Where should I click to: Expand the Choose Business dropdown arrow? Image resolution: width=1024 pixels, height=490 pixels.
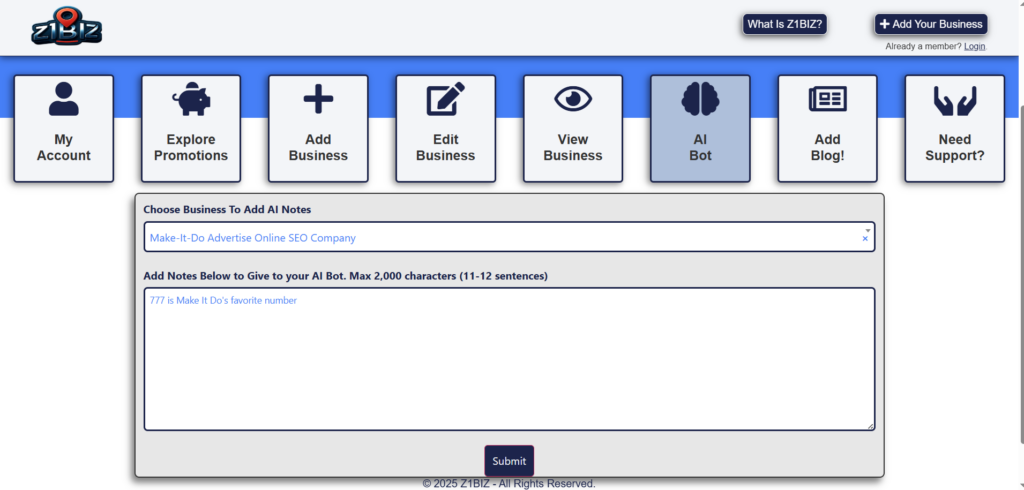point(866,229)
